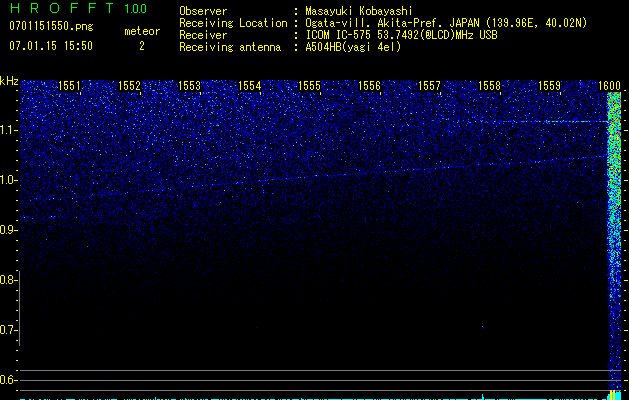Click the Observer label
Image resolution: width=629 pixels, height=400 pixels.
coord(203,11)
